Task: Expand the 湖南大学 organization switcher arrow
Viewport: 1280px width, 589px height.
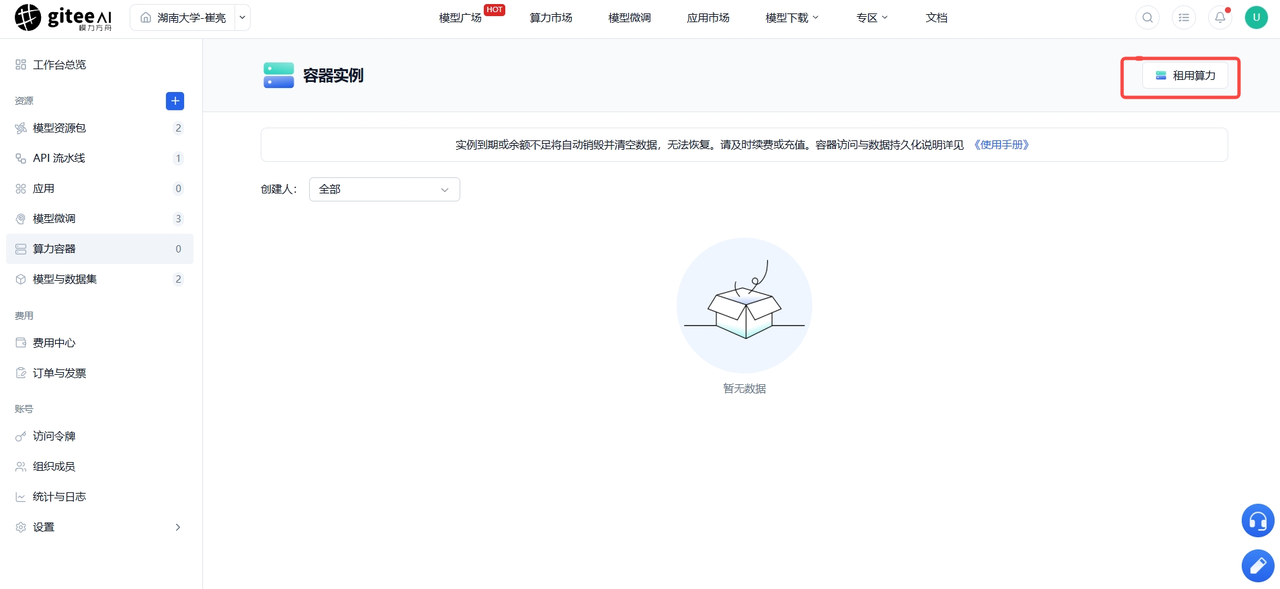Action: 242,18
